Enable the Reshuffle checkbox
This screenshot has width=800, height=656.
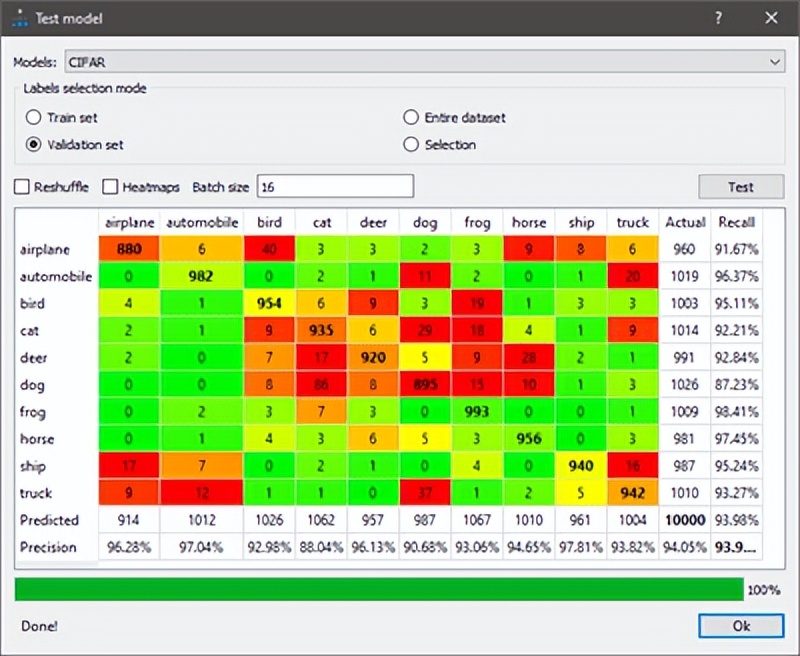point(22,187)
